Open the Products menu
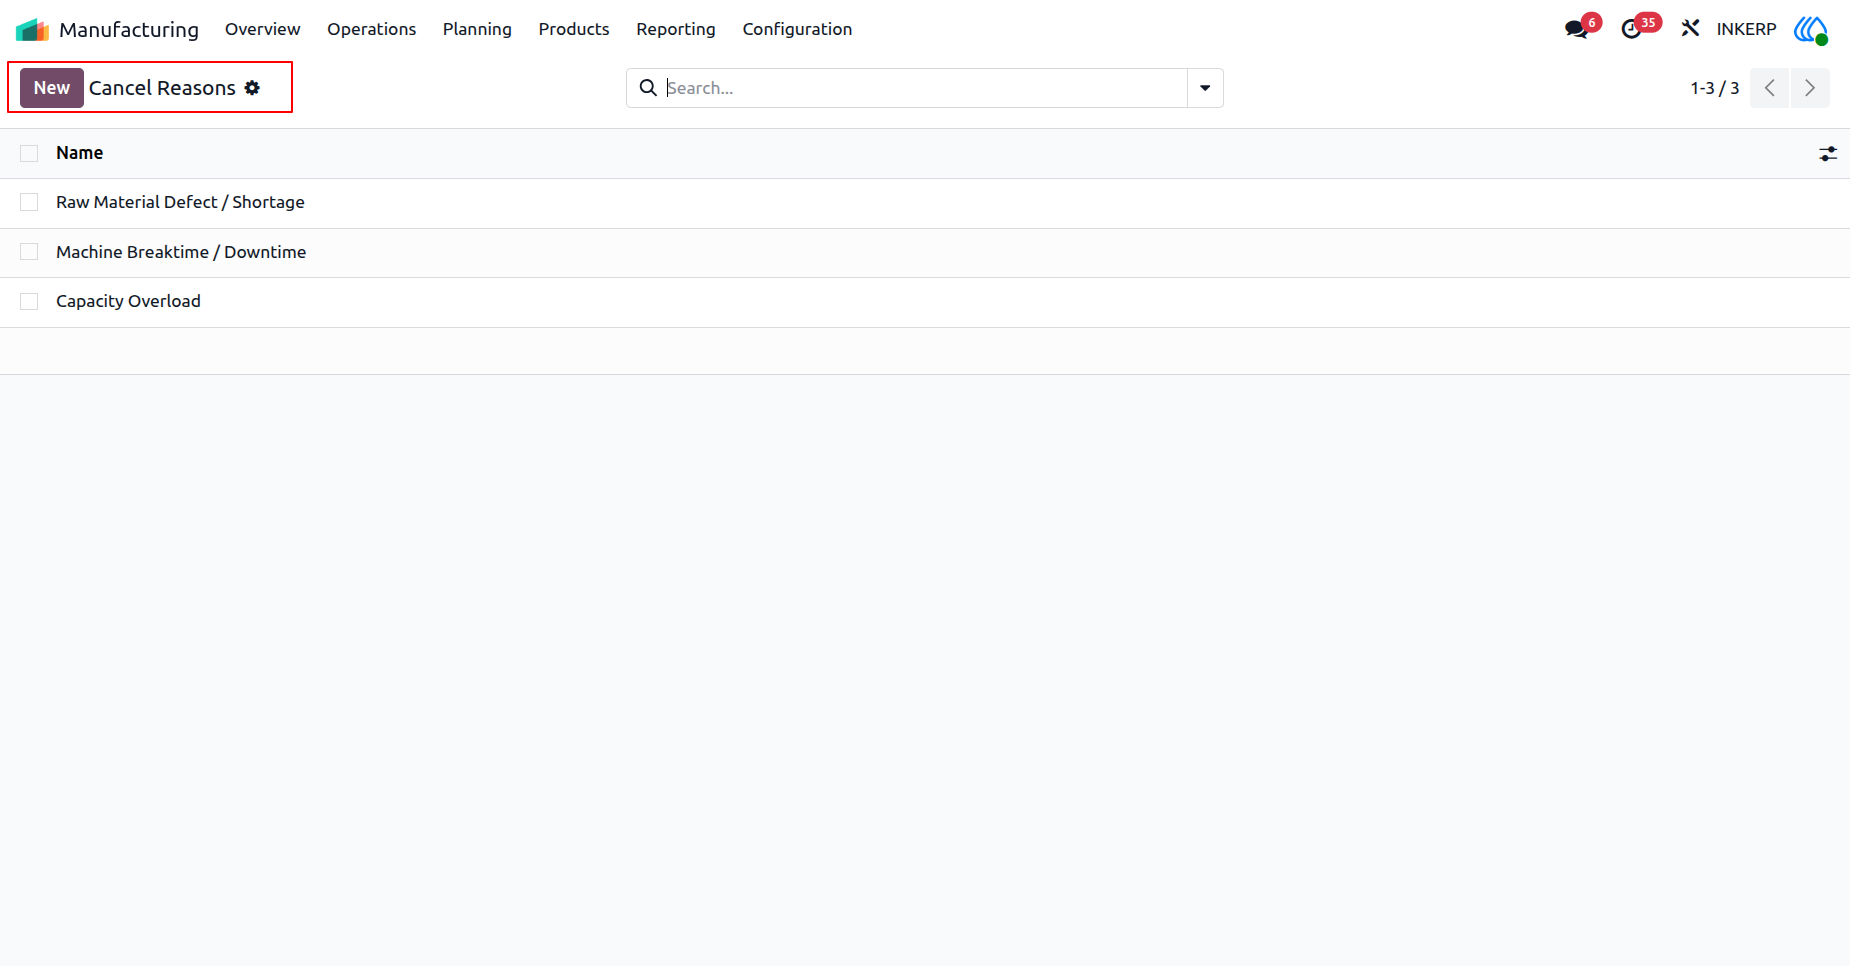This screenshot has width=1850, height=966. pos(574,29)
